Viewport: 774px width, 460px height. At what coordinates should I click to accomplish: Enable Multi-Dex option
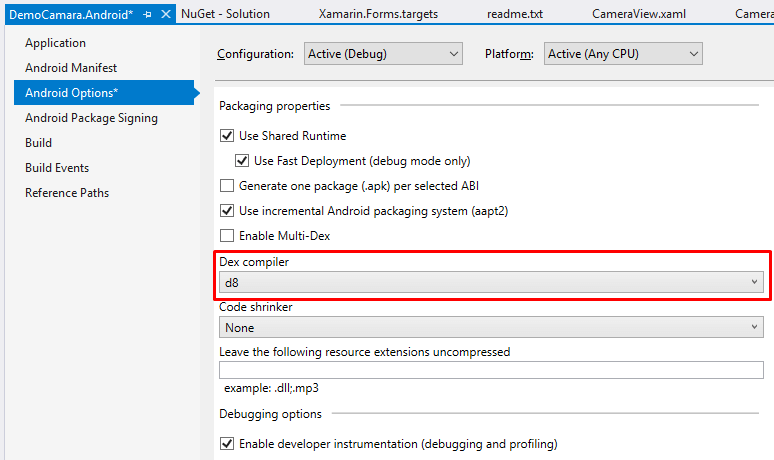click(227, 235)
